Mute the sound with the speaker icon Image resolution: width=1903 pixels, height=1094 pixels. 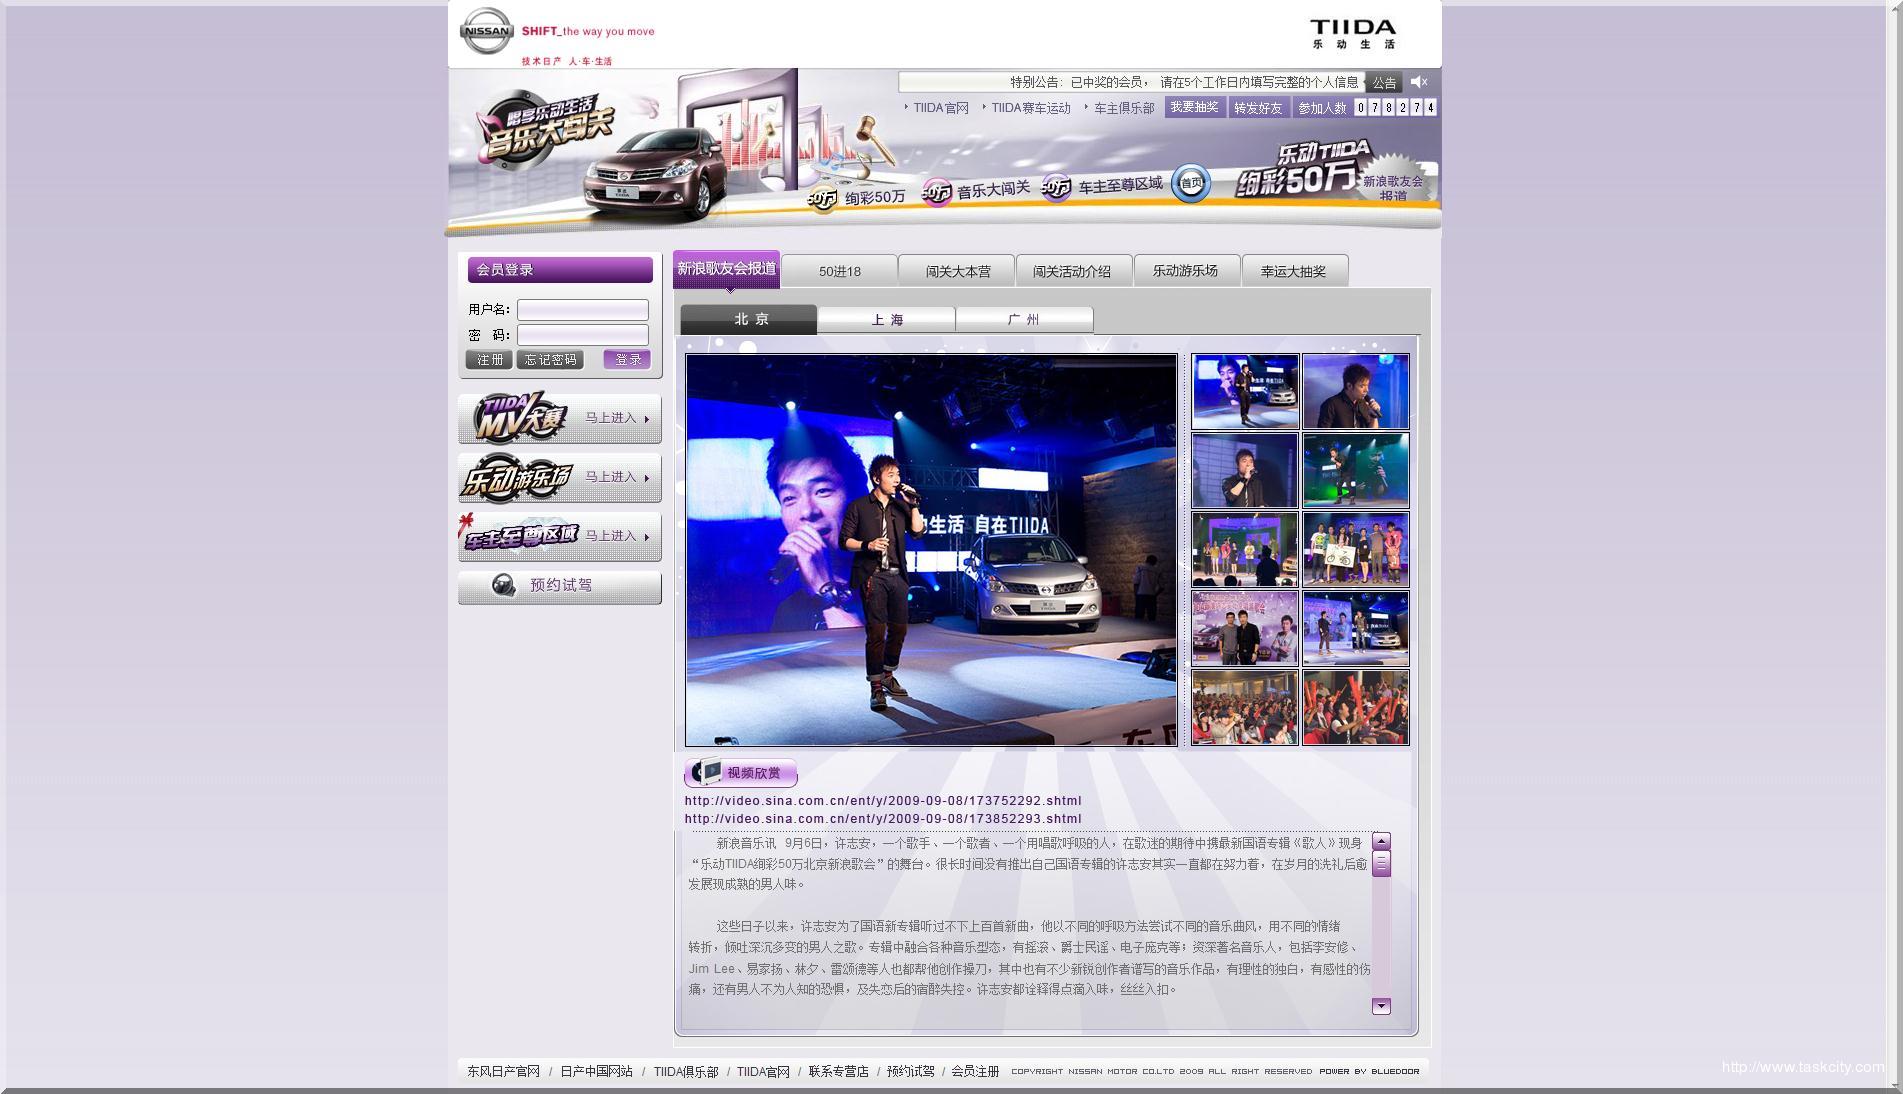click(x=1419, y=82)
